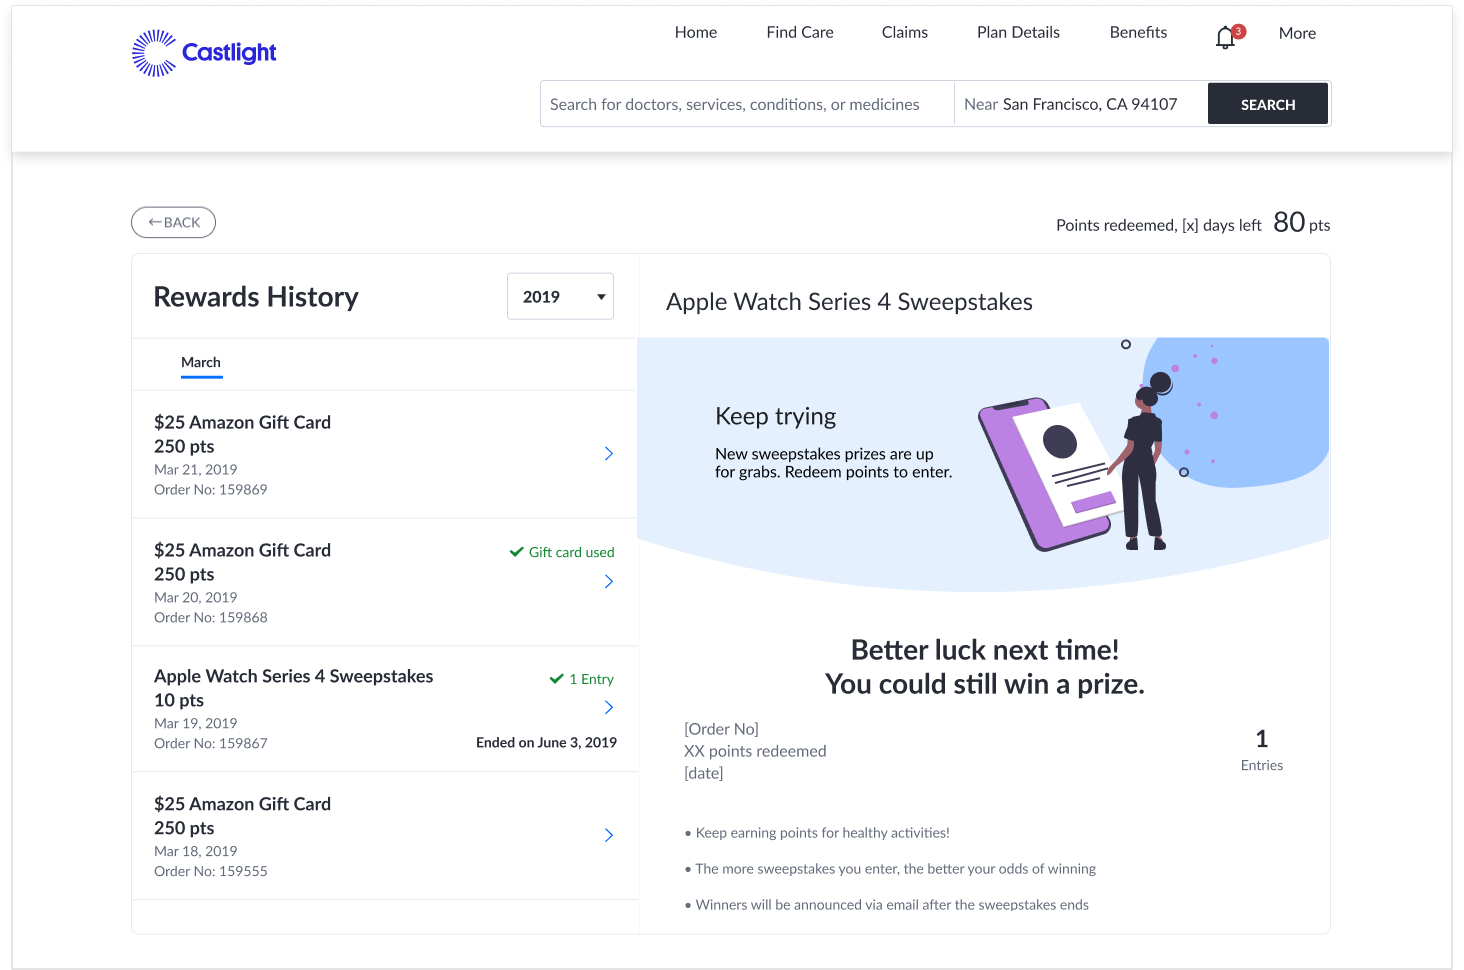Open the More menu
1464x970 pixels.
[1297, 33]
